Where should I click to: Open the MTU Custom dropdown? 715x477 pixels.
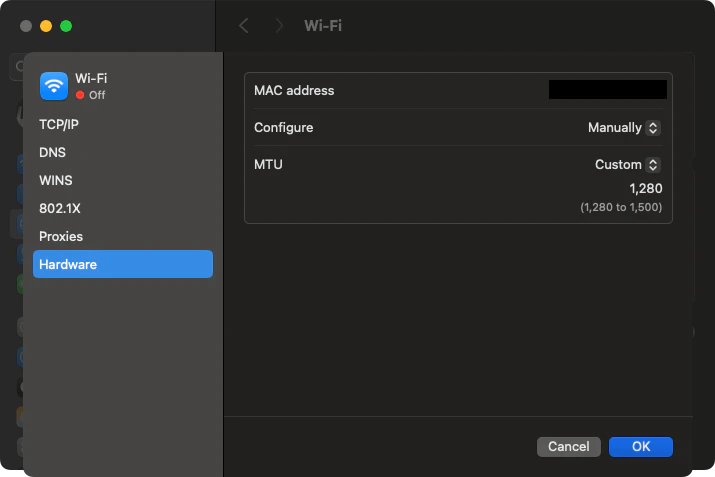coord(627,165)
